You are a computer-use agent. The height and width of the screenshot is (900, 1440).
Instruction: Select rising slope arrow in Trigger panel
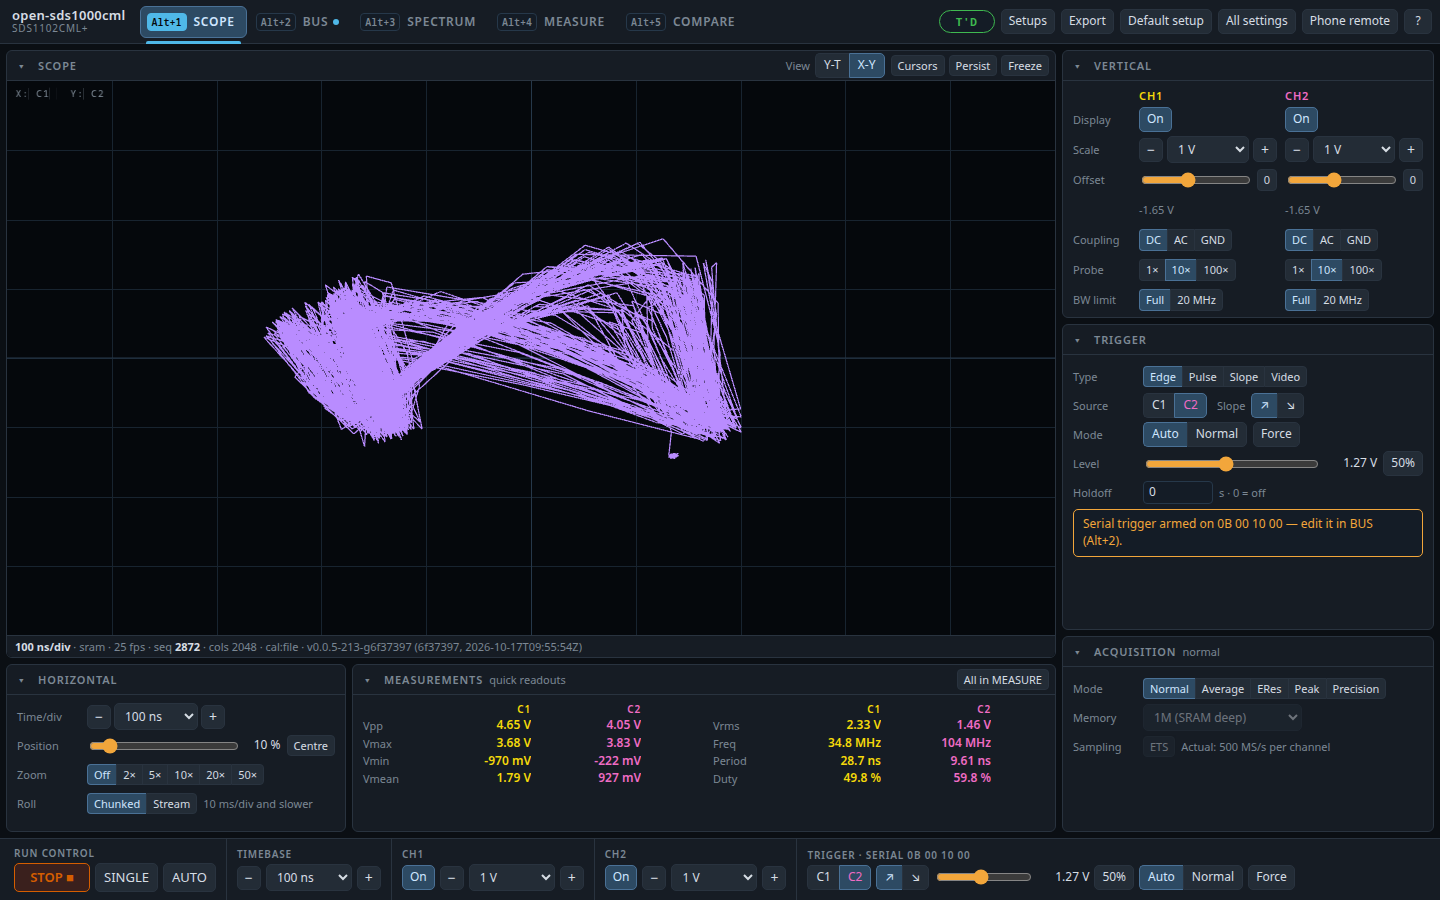click(1265, 405)
